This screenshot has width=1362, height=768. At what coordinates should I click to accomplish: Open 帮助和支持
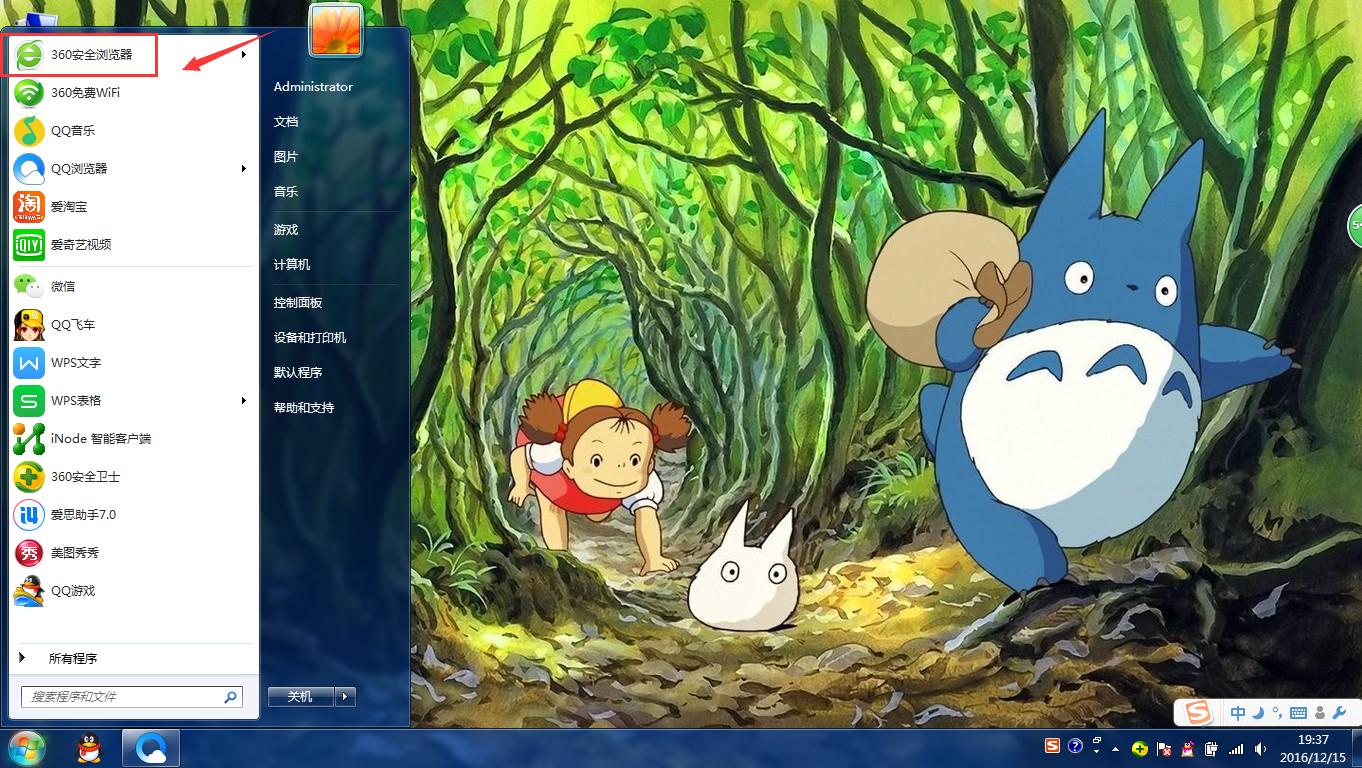[304, 408]
